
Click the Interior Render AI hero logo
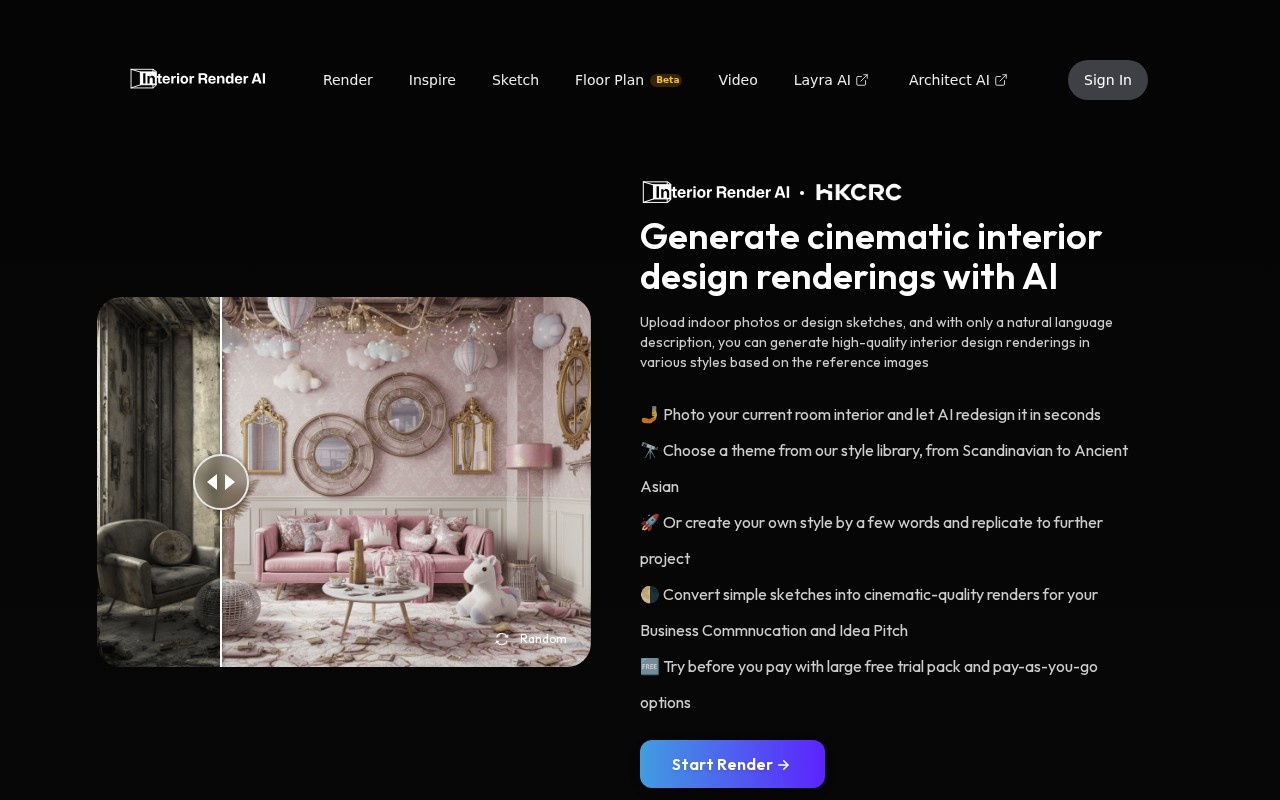pyautogui.click(x=716, y=192)
